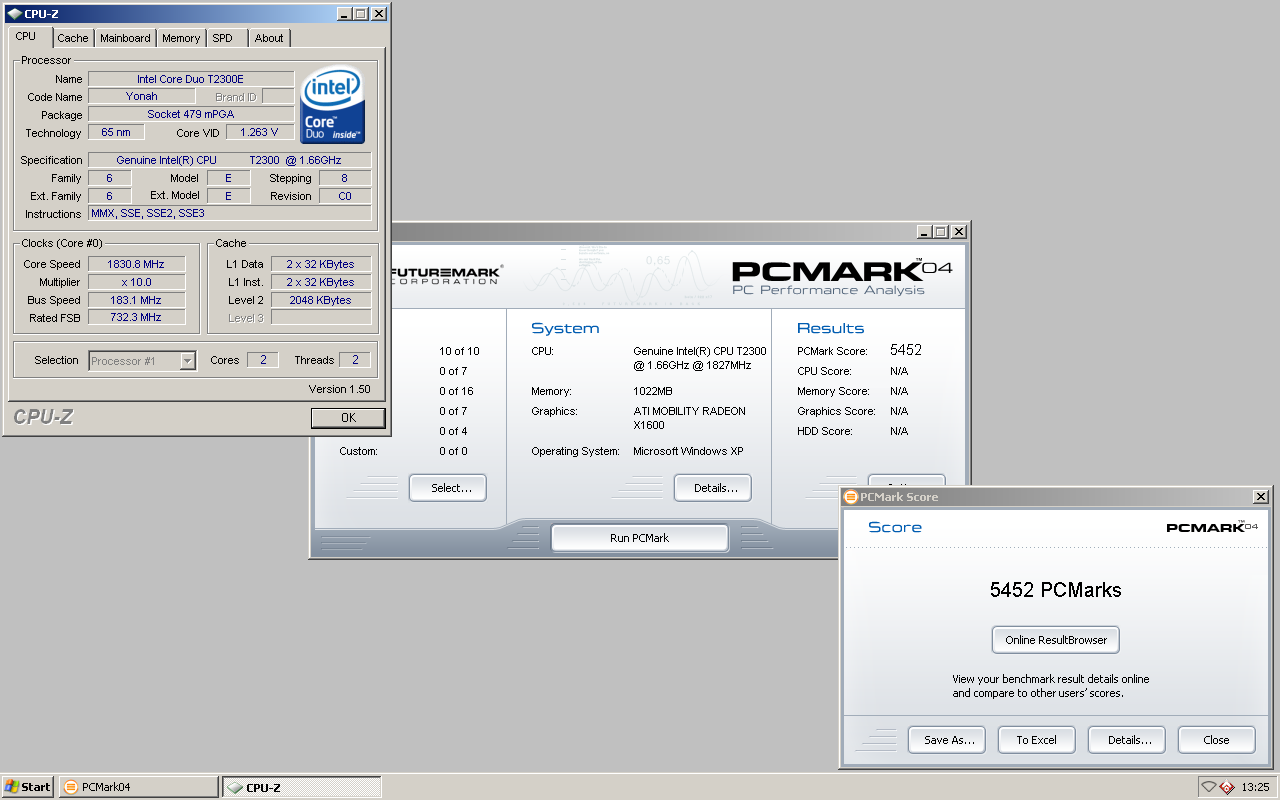The image size is (1280, 800).
Task: Switch to PCMark04 in the taskbar
Action: (138, 787)
